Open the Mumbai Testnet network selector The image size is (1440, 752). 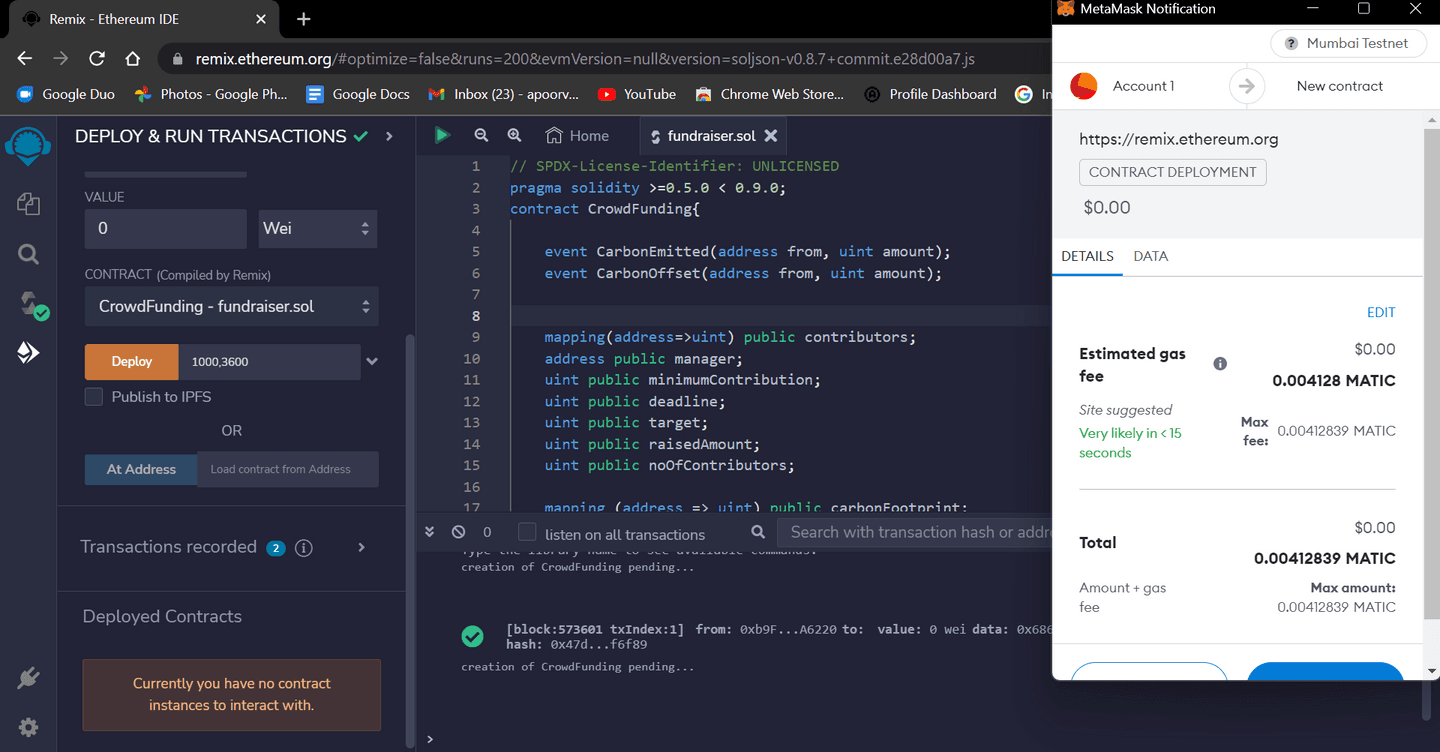coord(1346,43)
